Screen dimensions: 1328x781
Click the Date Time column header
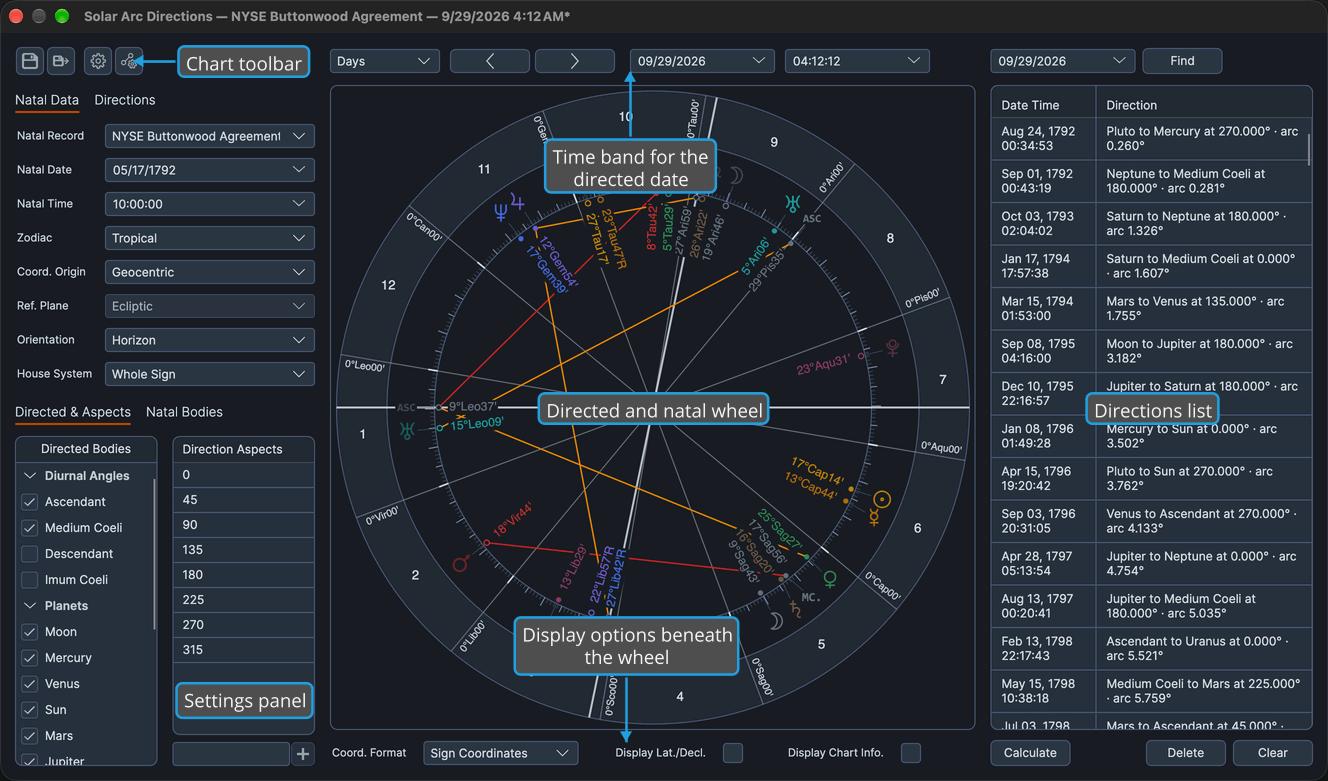click(x=1044, y=105)
